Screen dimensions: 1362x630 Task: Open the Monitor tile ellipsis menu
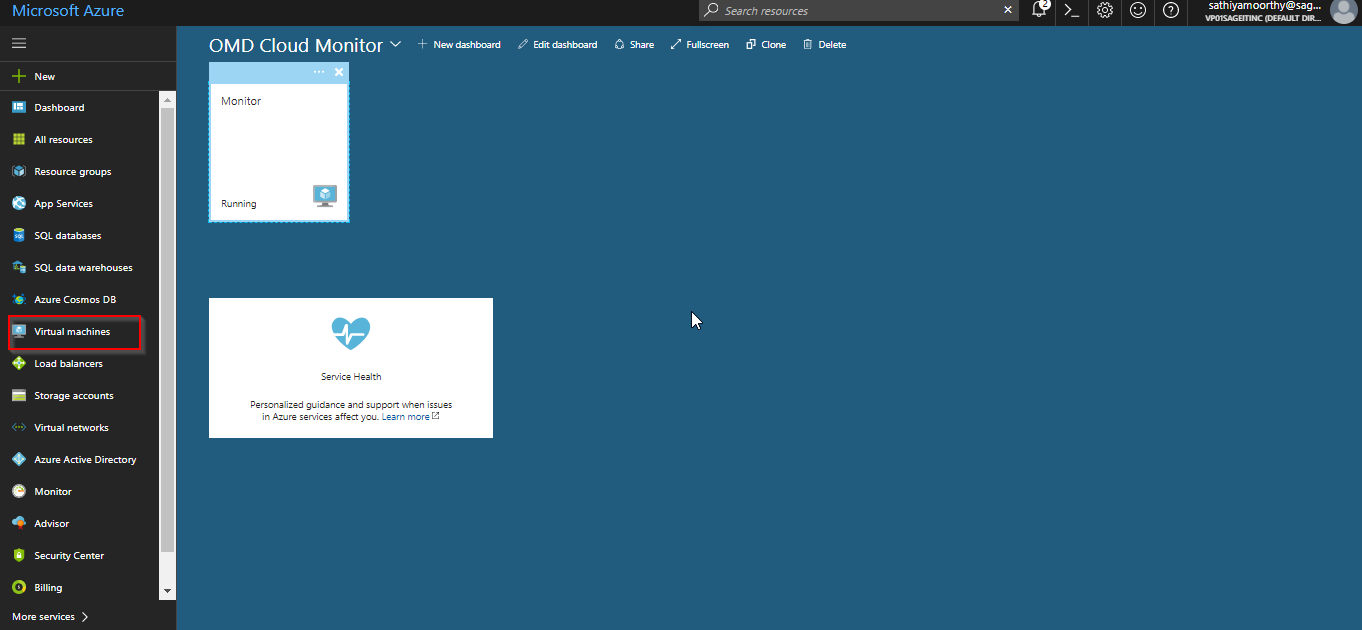[319, 72]
